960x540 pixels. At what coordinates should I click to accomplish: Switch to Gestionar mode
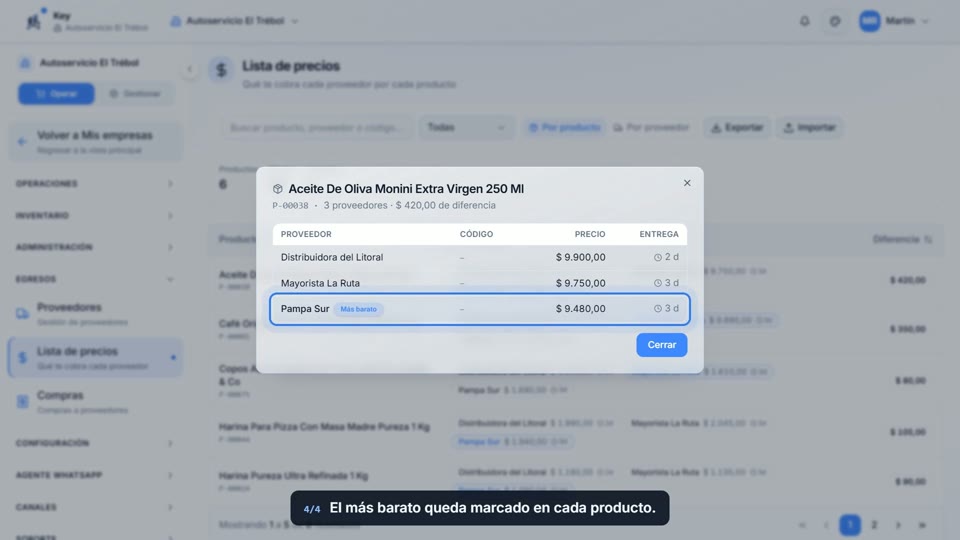pyautogui.click(x=135, y=94)
